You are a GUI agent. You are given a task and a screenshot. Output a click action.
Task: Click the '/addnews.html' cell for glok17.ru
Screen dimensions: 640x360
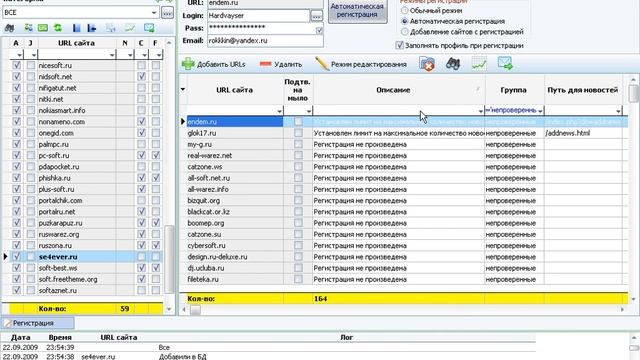click(x=583, y=133)
